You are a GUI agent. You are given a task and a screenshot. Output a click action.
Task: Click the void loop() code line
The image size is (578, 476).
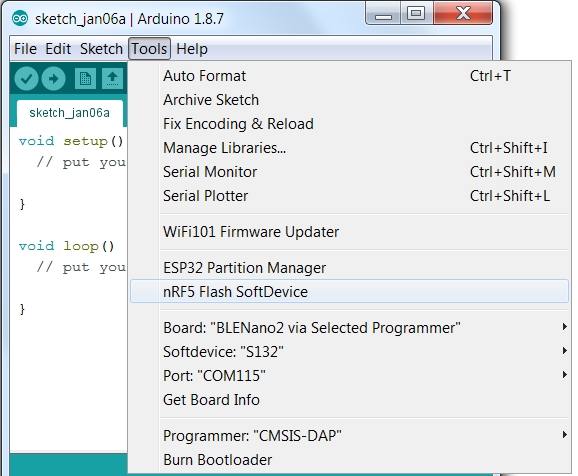tap(67, 246)
